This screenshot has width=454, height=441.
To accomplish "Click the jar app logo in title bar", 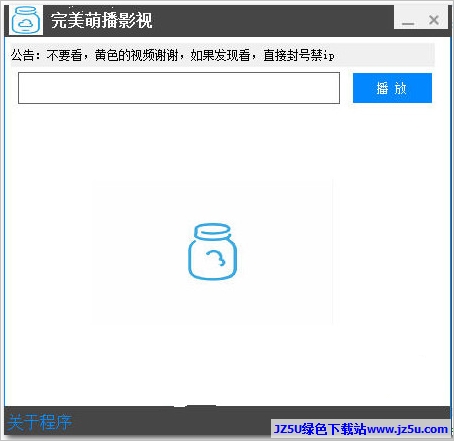I will 26,20.
